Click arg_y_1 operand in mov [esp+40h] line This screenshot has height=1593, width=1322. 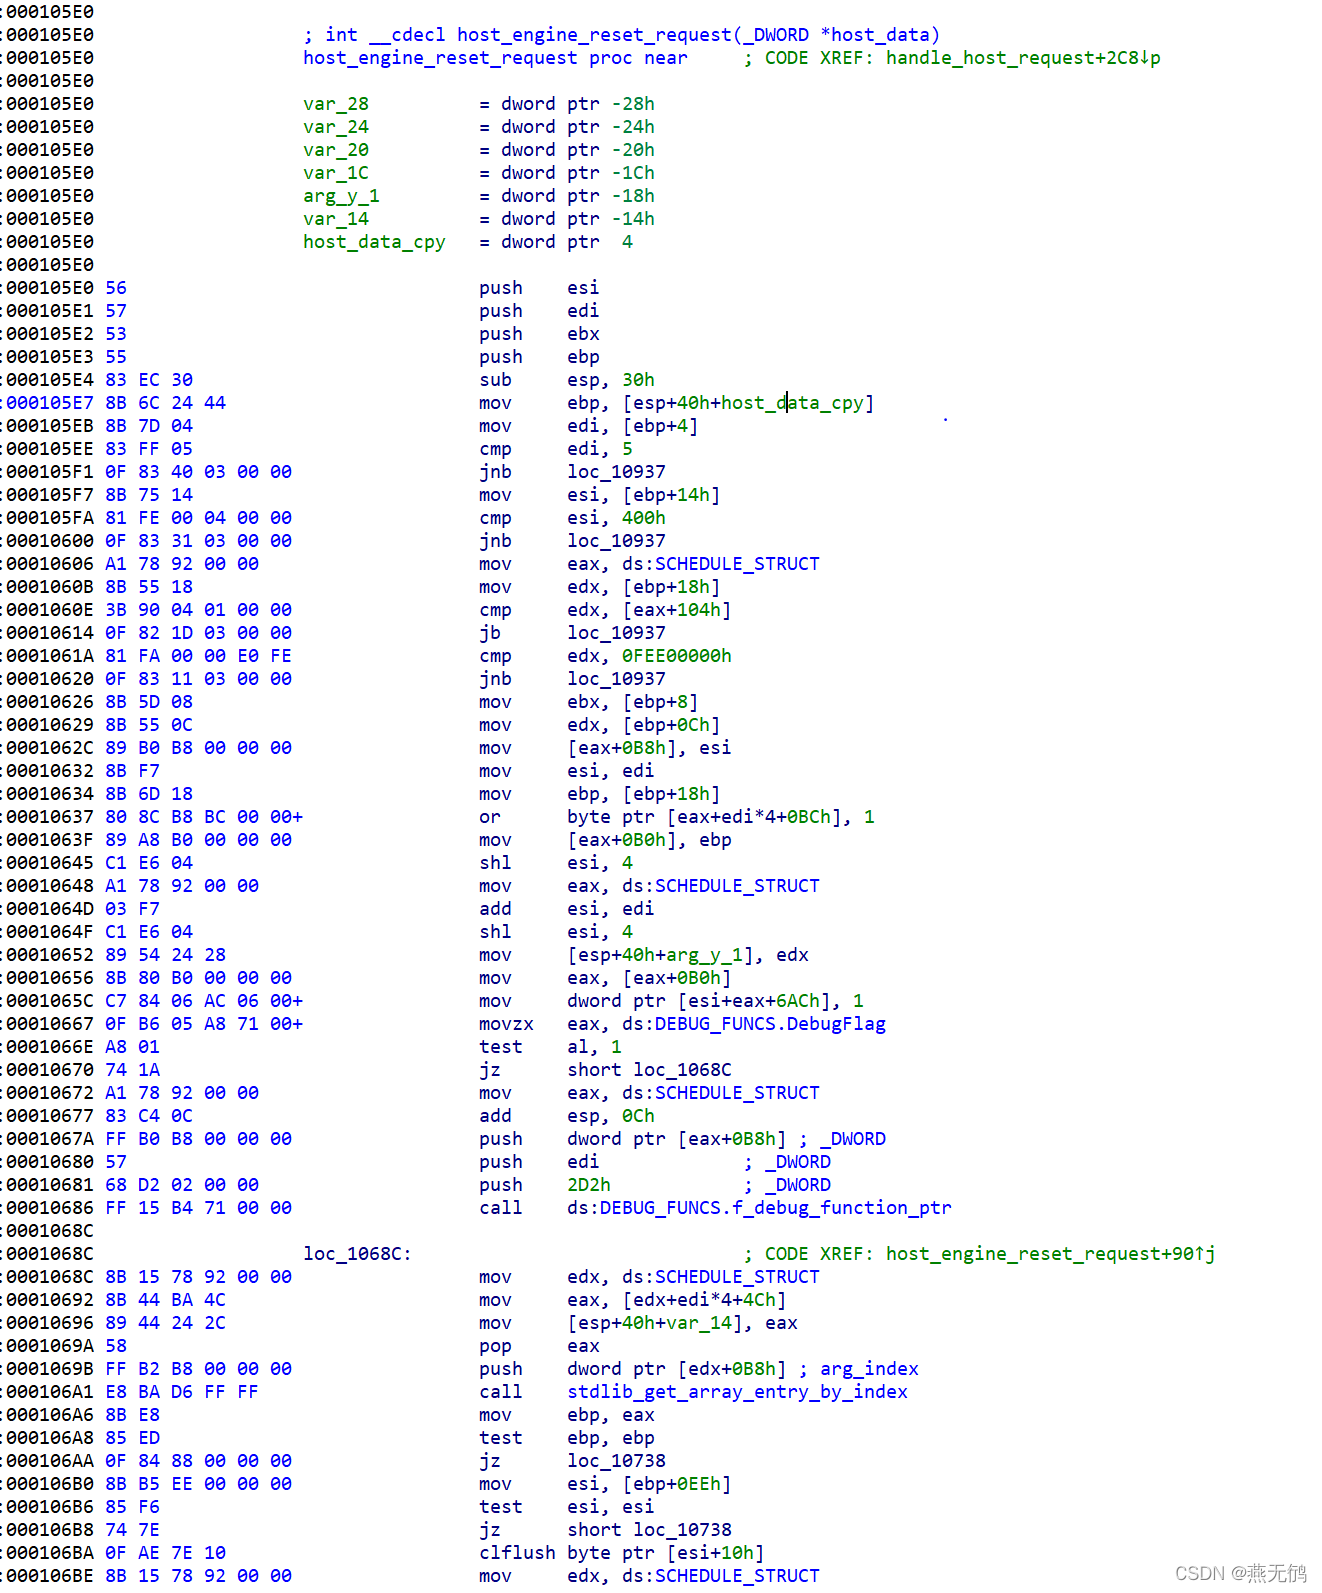pos(704,955)
